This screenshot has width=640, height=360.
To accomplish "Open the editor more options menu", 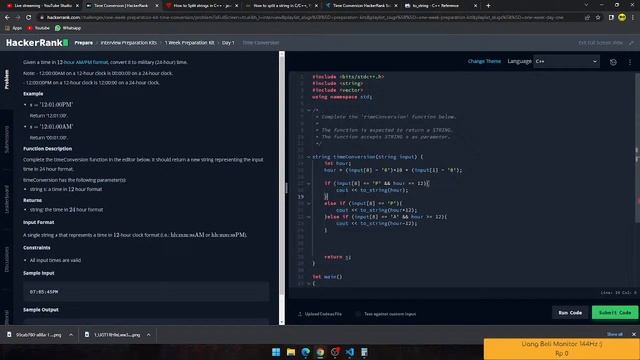I will [x=630, y=62].
